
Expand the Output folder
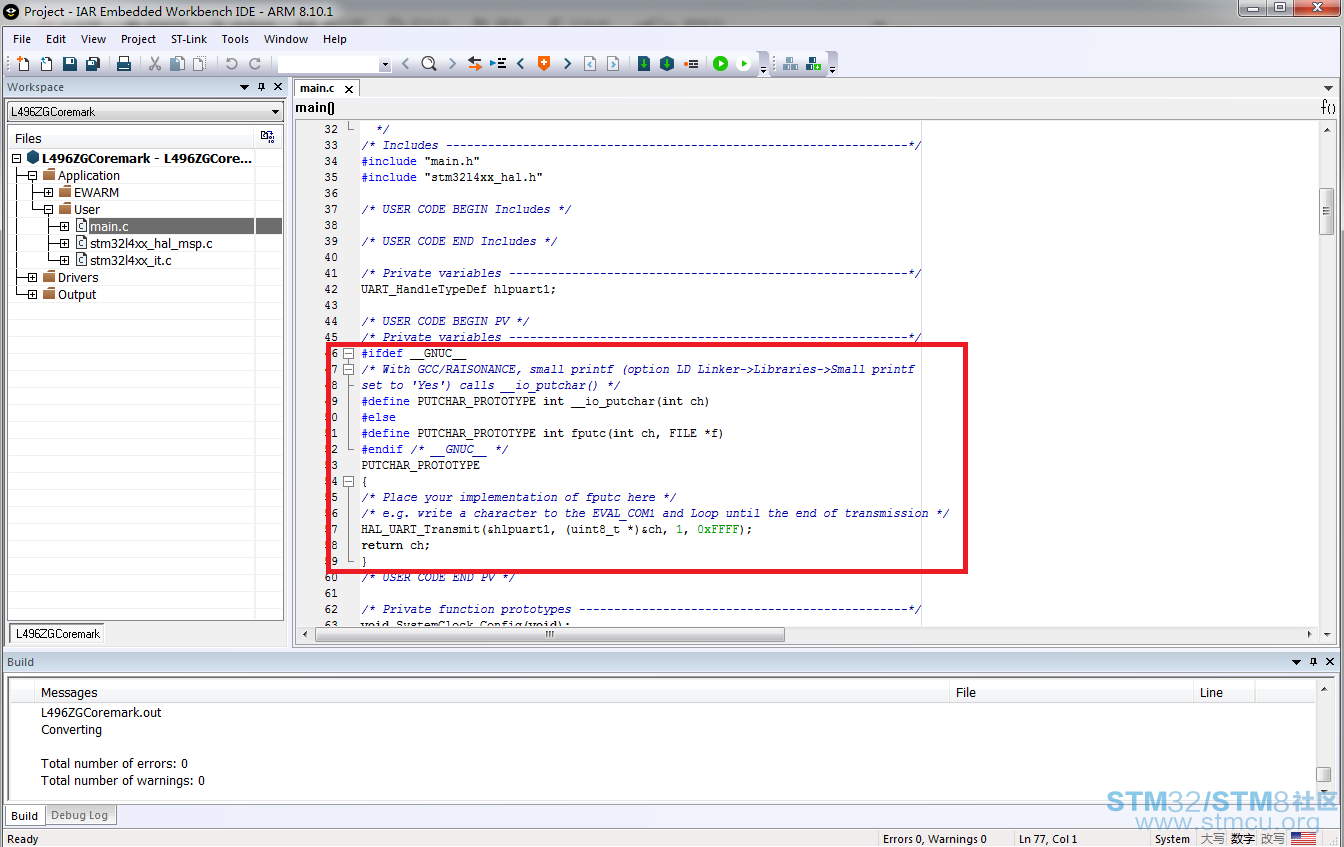click(33, 294)
